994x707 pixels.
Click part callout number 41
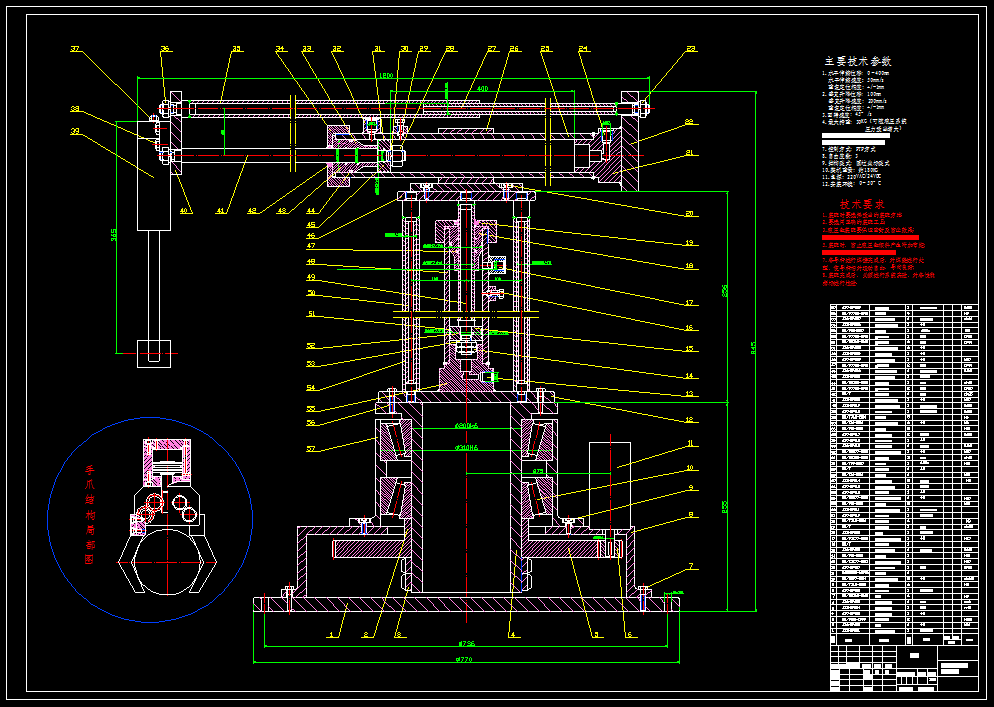tap(221, 211)
